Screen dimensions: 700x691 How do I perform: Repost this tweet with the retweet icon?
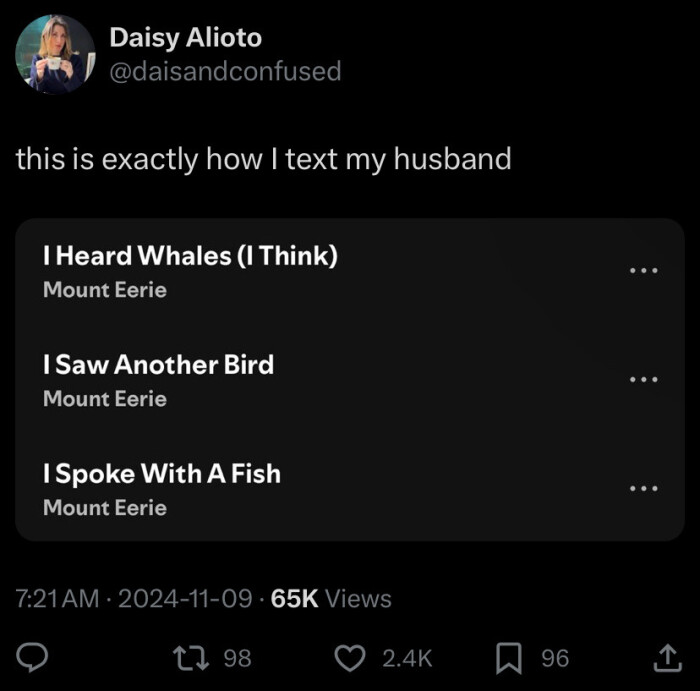click(x=187, y=657)
